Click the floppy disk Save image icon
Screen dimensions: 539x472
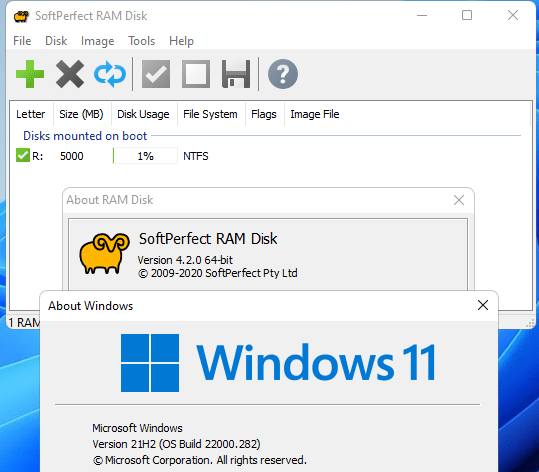point(236,74)
